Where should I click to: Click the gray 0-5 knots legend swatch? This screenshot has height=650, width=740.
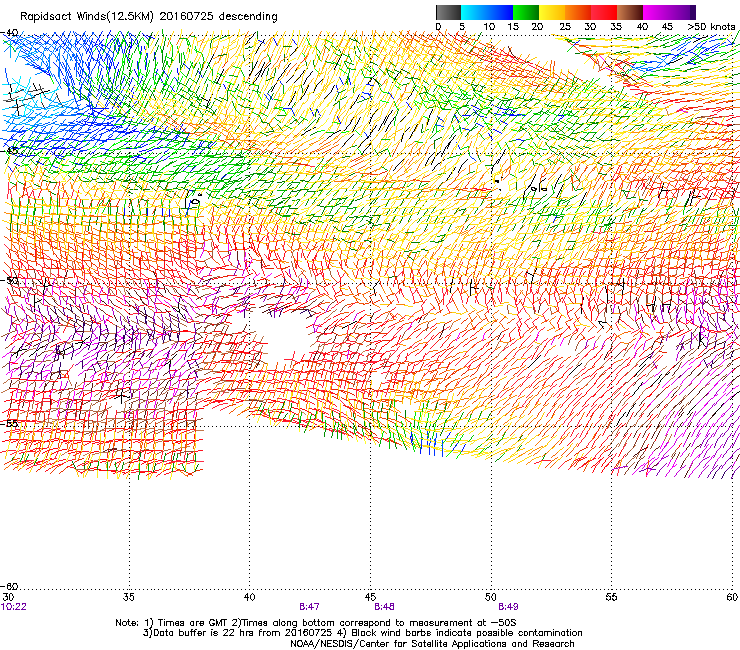tap(448, 12)
